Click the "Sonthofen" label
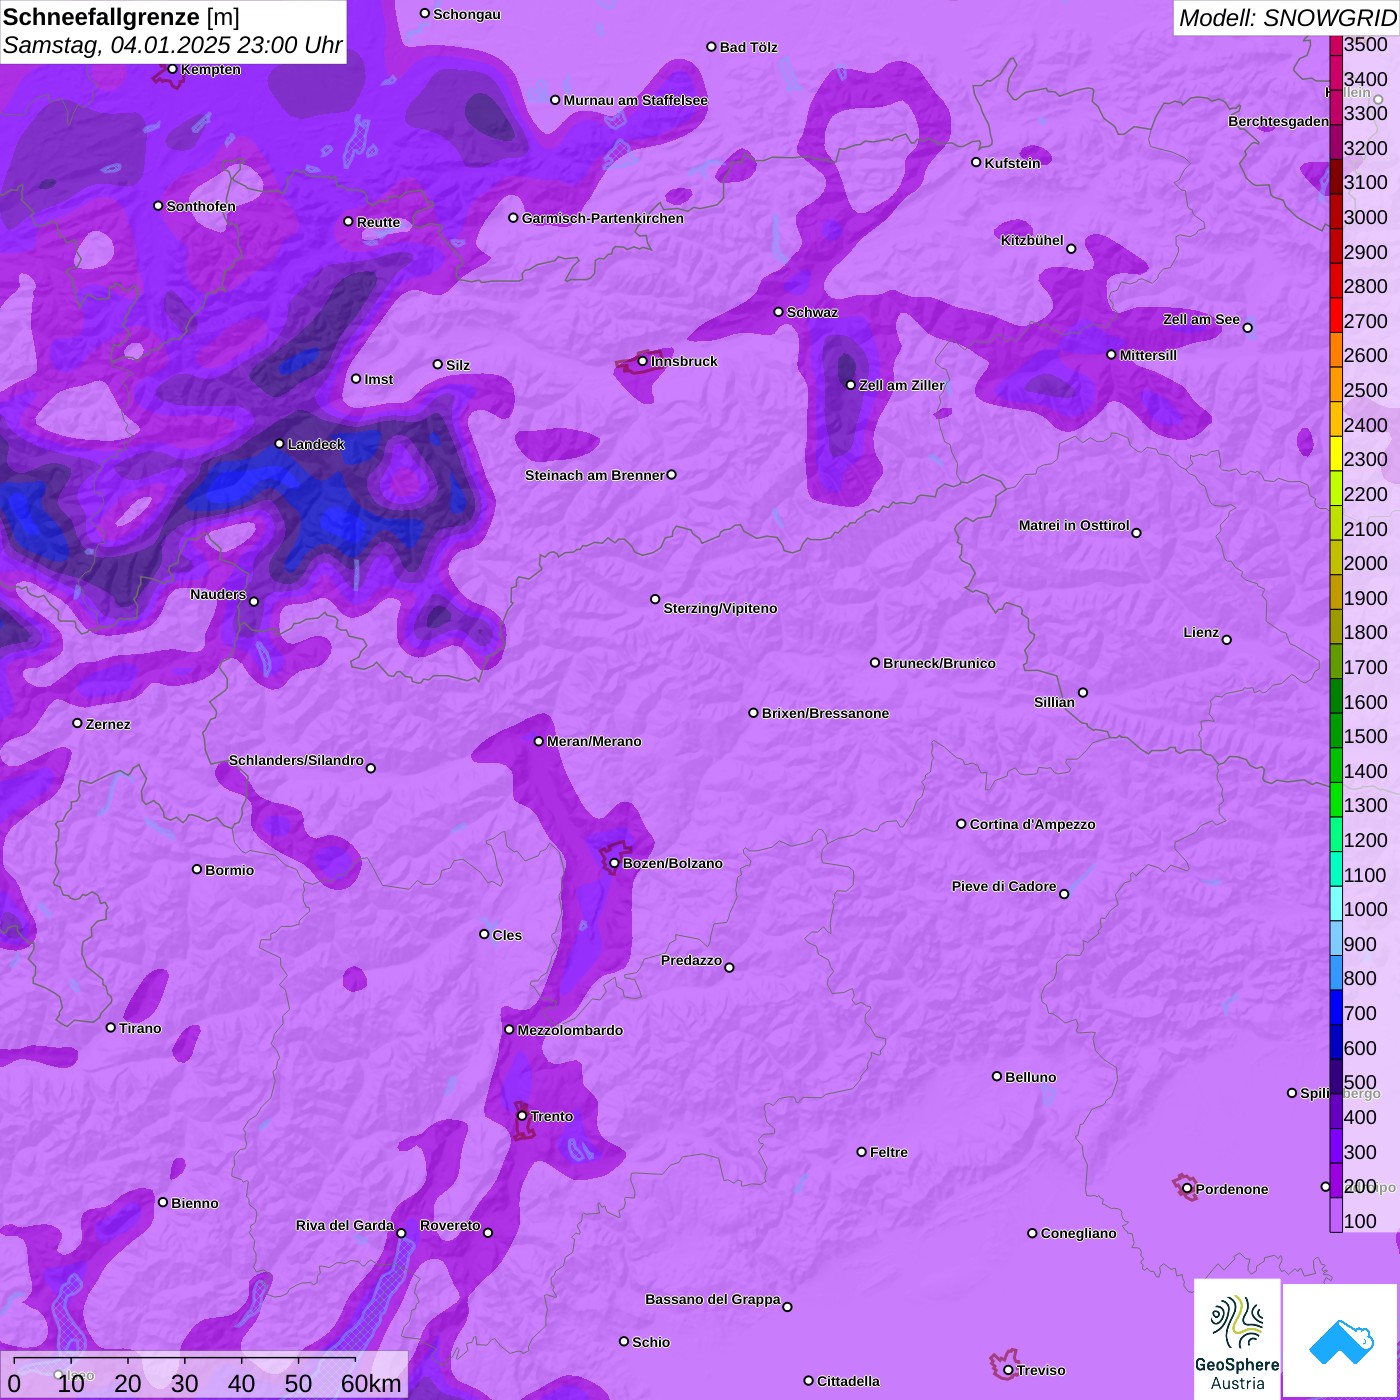 click(x=201, y=206)
